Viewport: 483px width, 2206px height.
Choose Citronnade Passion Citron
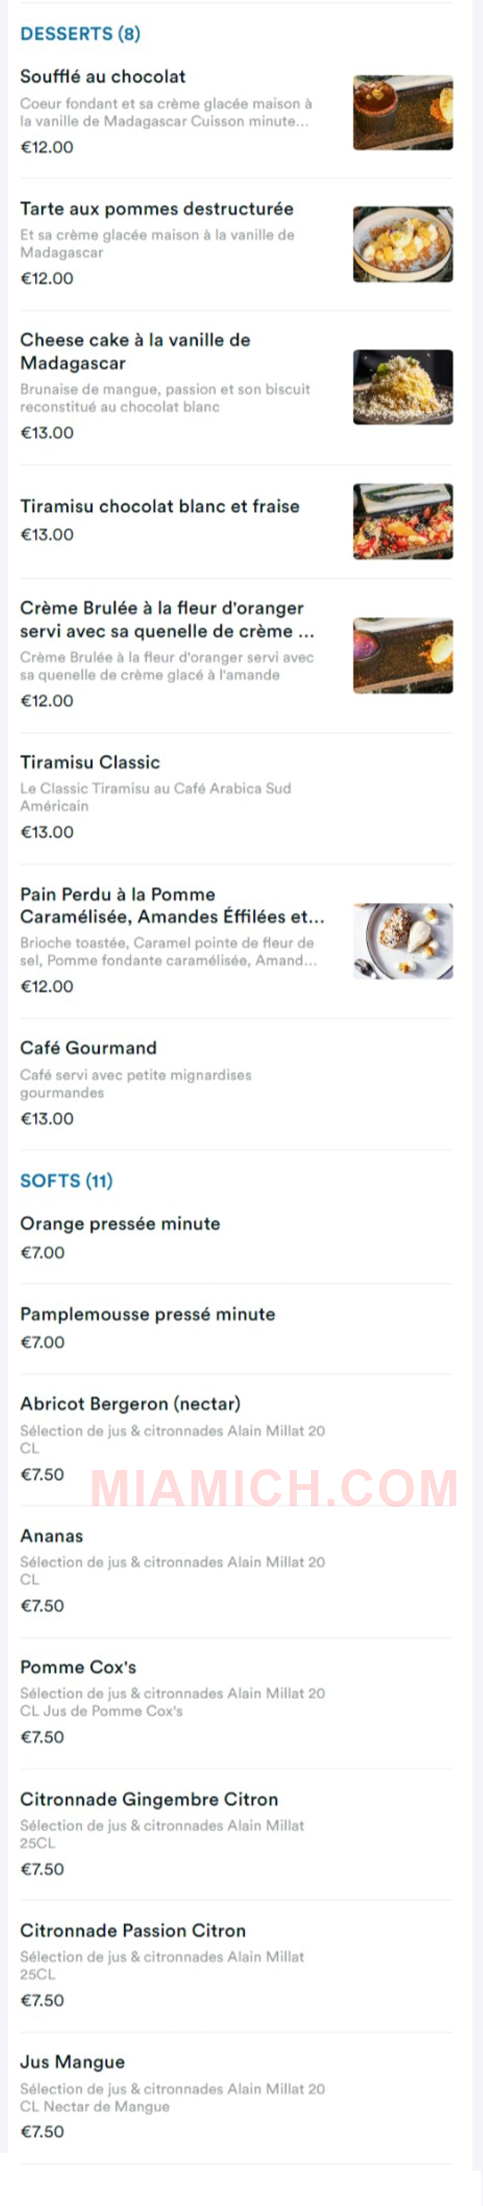tap(236, 1965)
